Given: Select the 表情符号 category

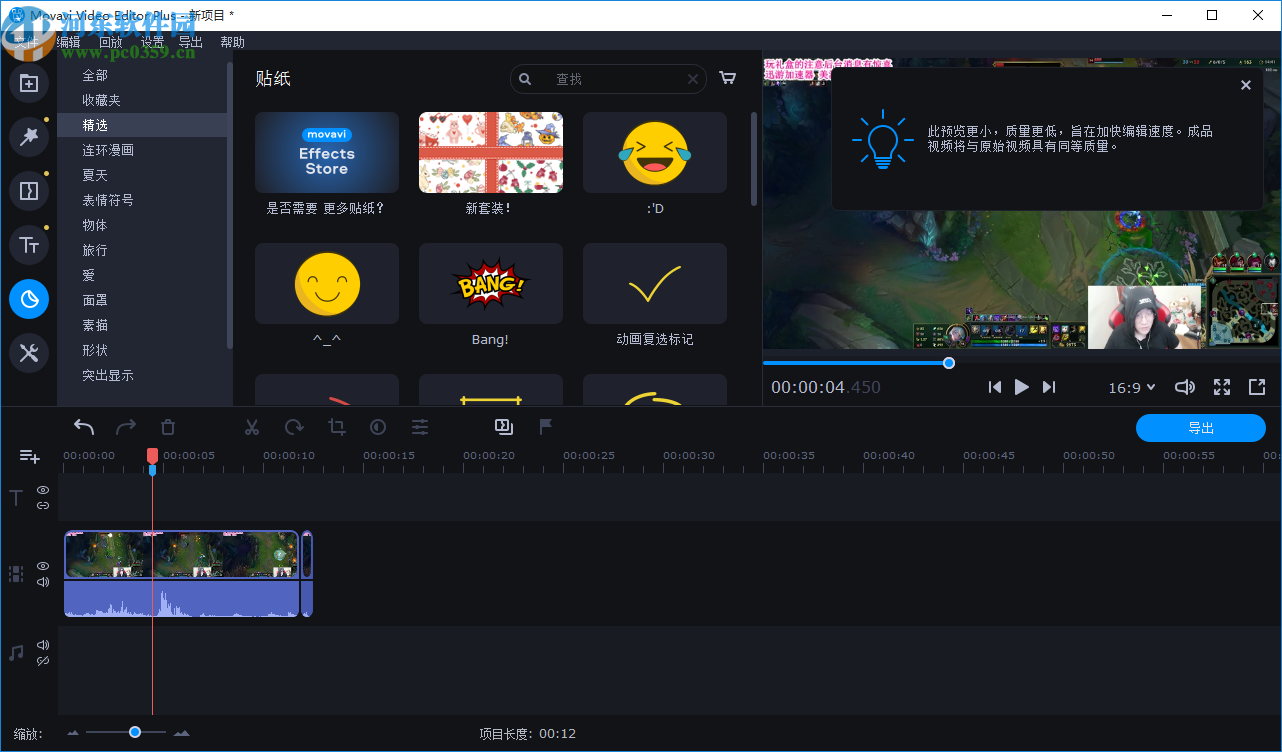Looking at the screenshot, I should click(x=108, y=199).
